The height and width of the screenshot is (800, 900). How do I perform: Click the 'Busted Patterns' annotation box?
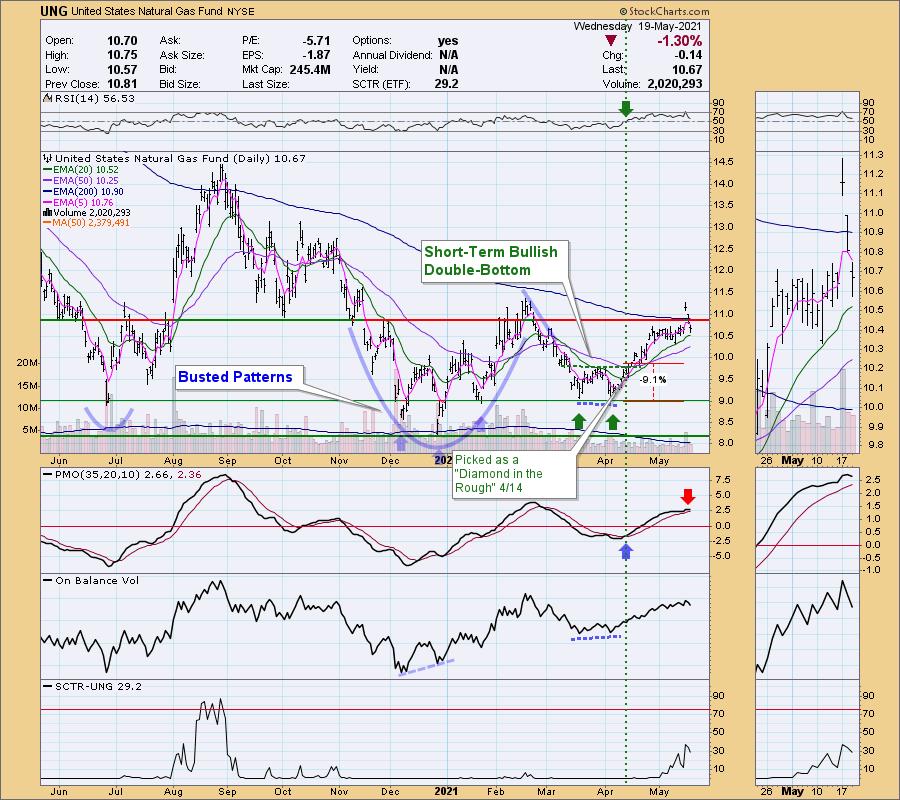point(238,377)
